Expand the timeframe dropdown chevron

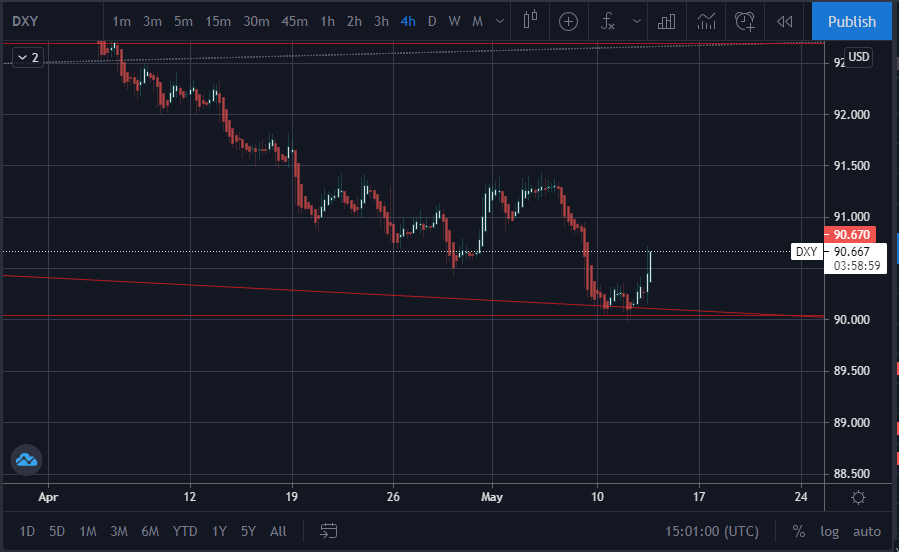(500, 22)
